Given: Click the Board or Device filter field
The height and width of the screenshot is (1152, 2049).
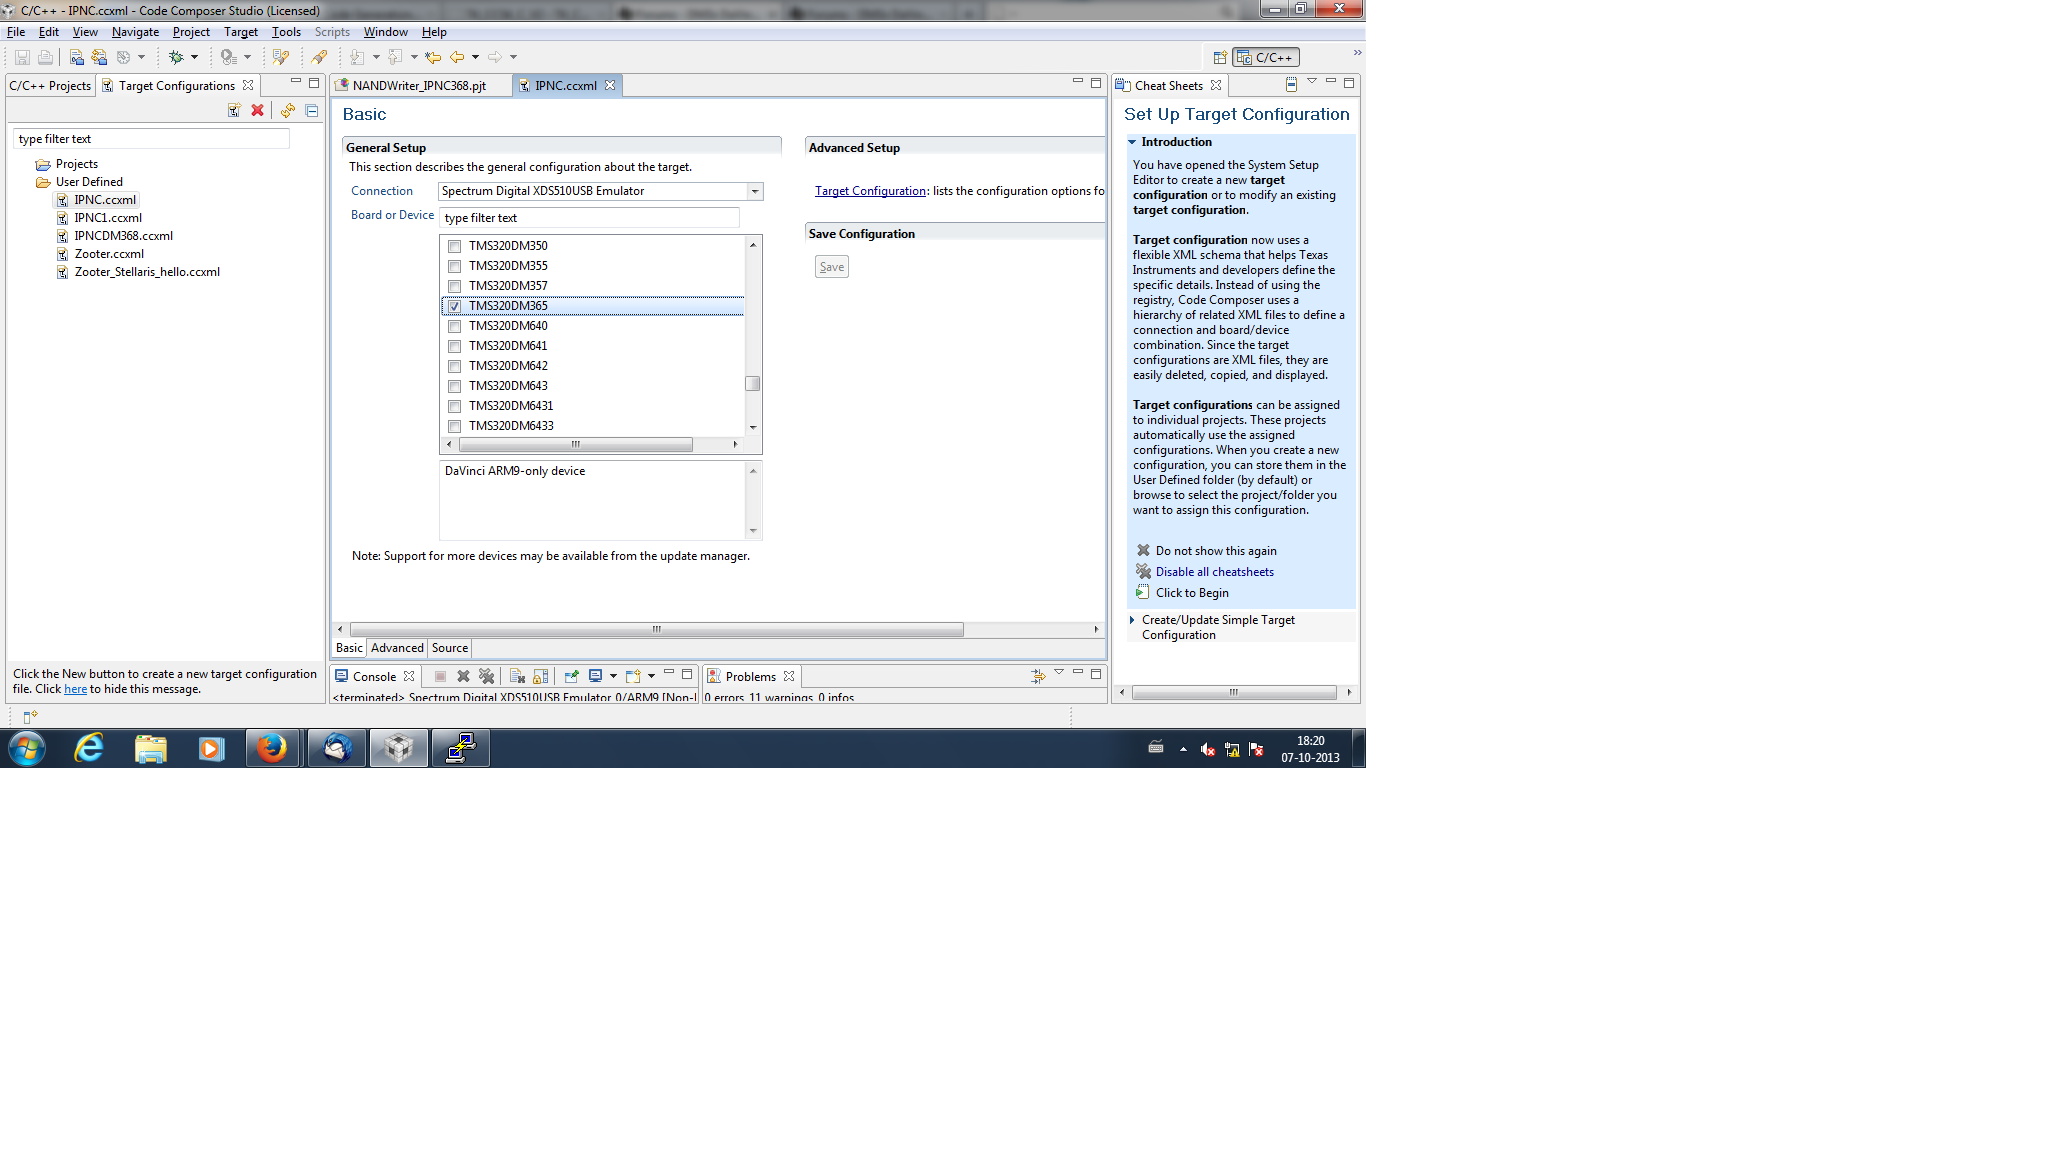Looking at the screenshot, I should [590, 218].
